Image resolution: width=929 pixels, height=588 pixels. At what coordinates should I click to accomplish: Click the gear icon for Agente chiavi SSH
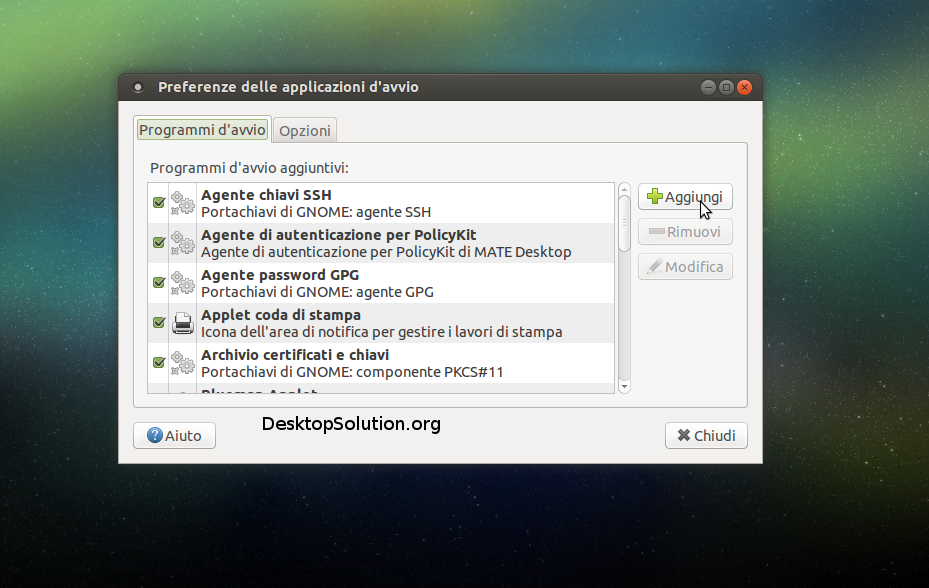(182, 203)
